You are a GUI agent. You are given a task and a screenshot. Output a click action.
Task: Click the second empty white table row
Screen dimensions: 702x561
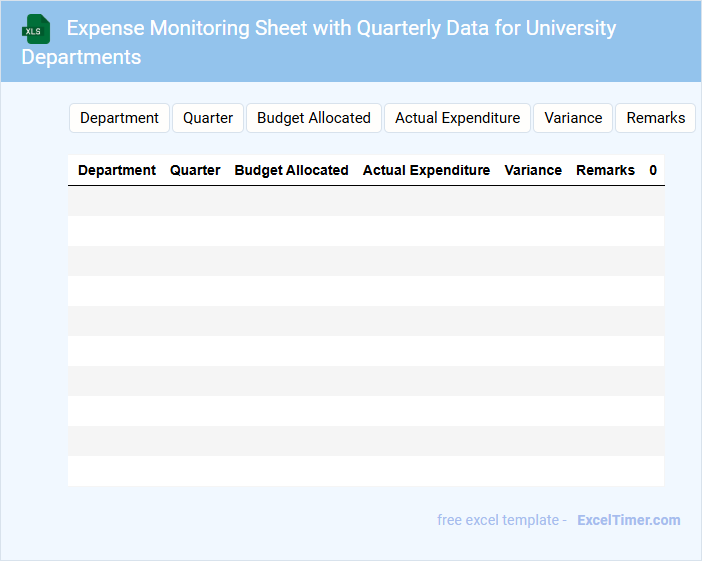pyautogui.click(x=366, y=291)
